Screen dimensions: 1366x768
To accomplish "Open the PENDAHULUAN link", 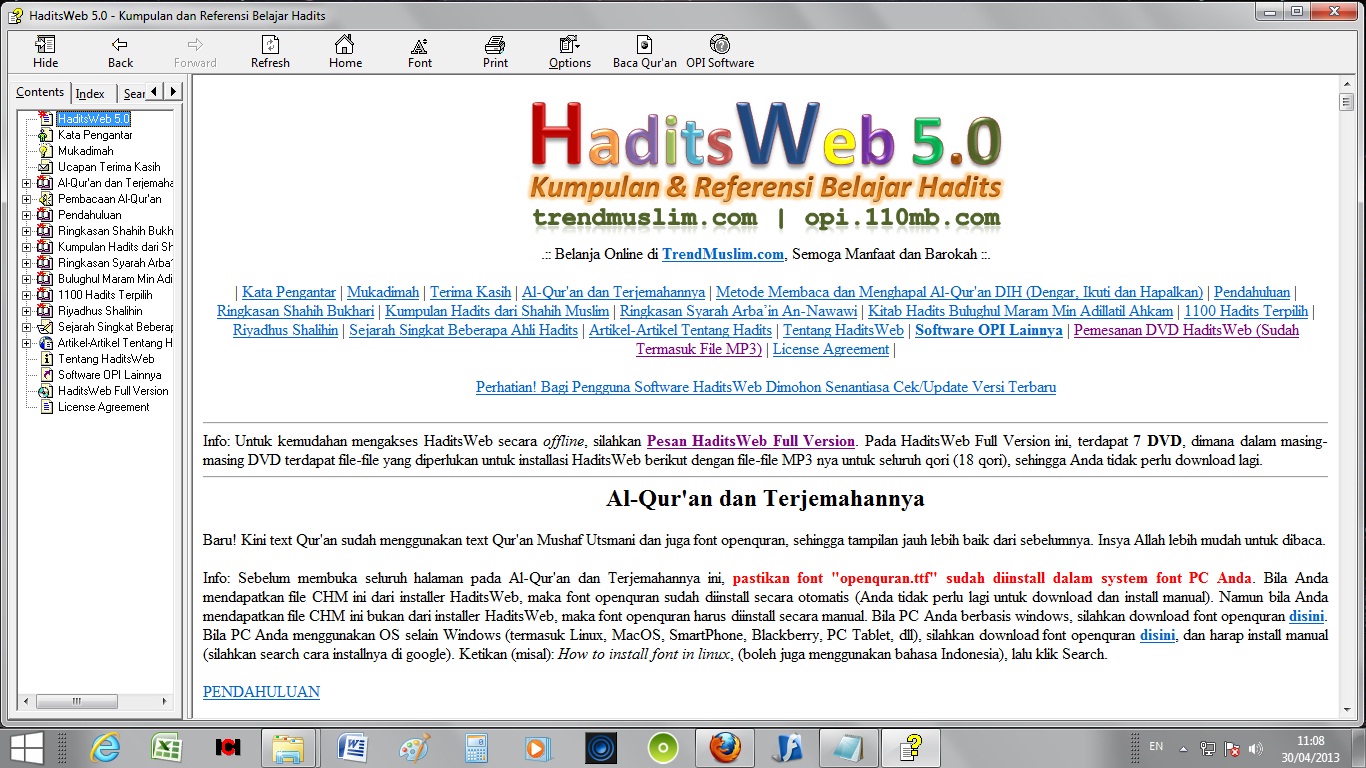I will coord(261,691).
